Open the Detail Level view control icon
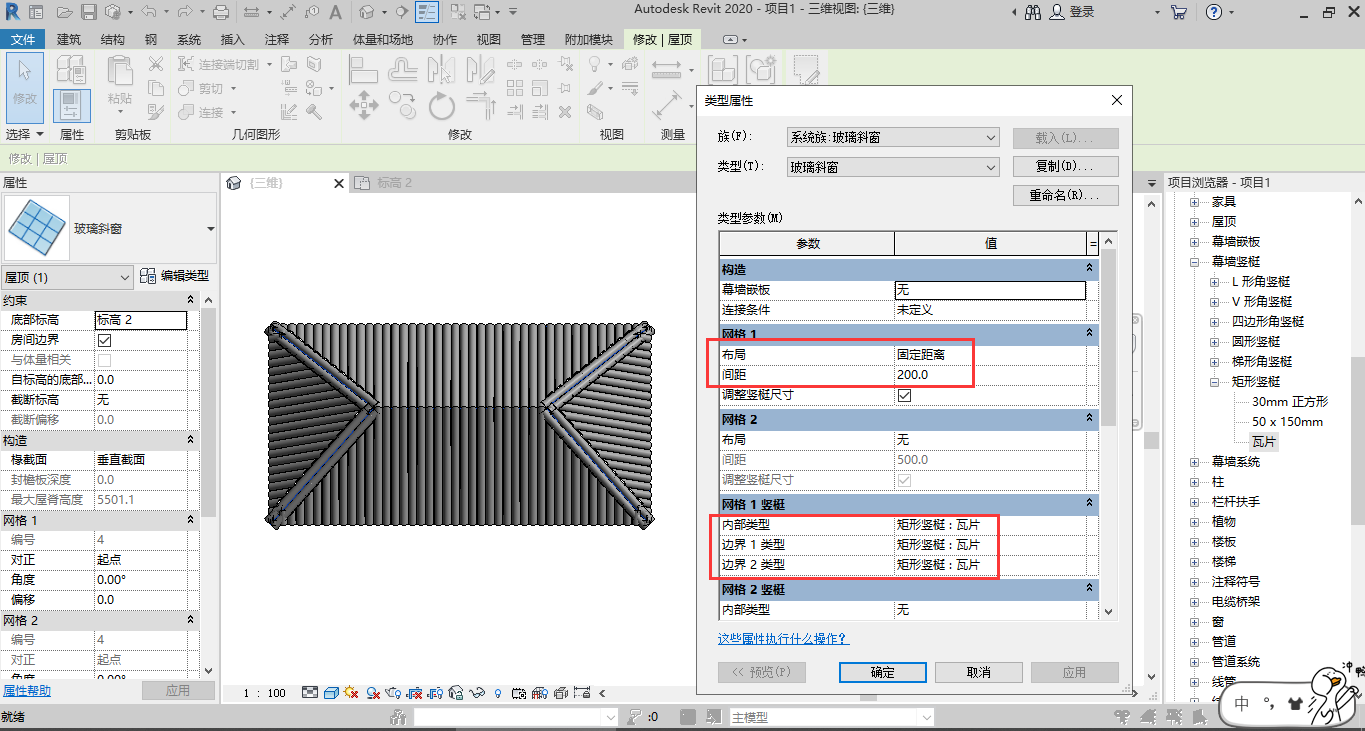Viewport: 1365px width, 731px height. coord(310,692)
